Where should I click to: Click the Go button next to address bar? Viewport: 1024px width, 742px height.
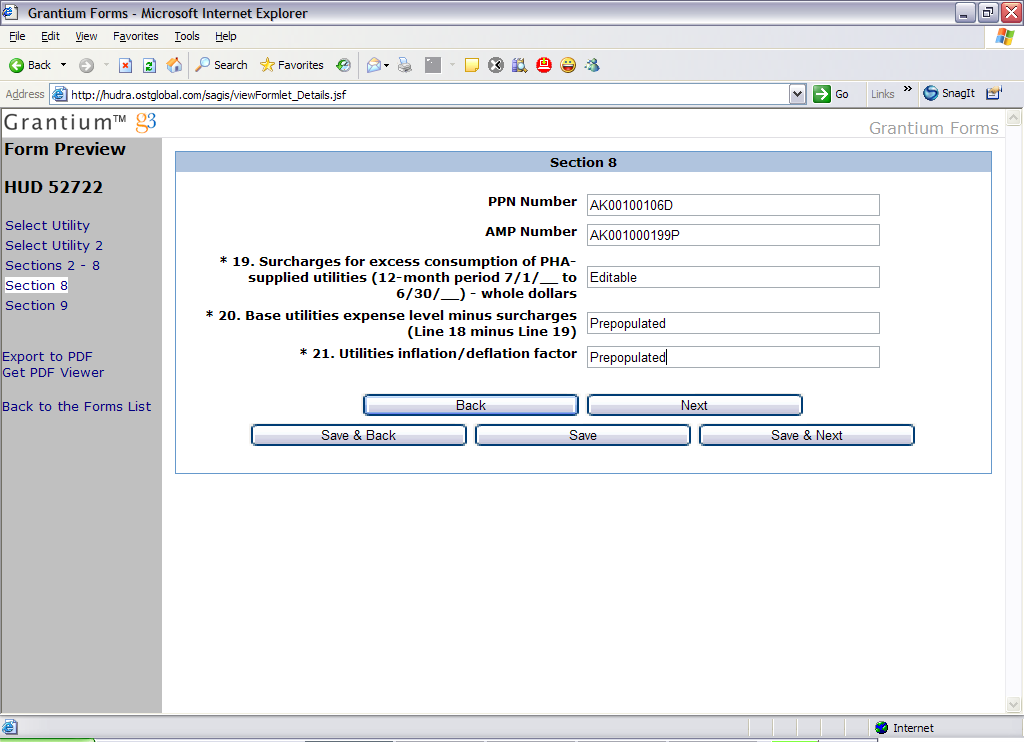[831, 95]
